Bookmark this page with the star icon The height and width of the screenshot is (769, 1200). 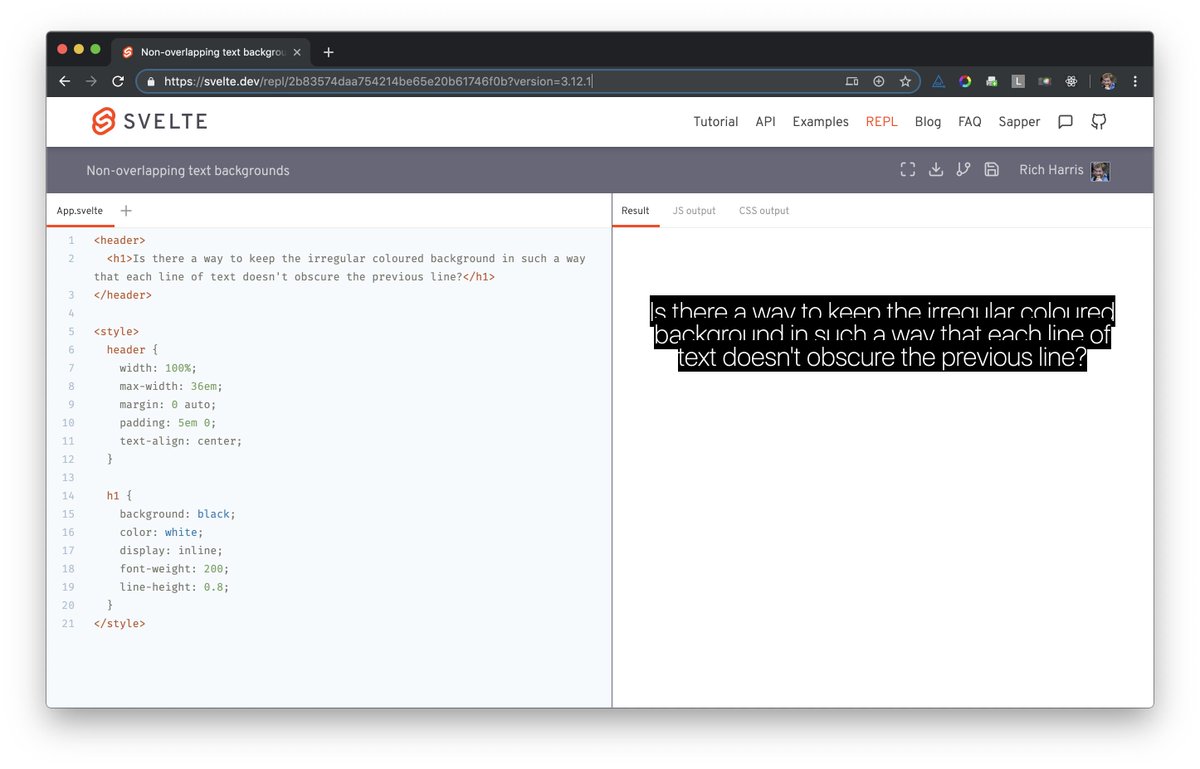905,82
